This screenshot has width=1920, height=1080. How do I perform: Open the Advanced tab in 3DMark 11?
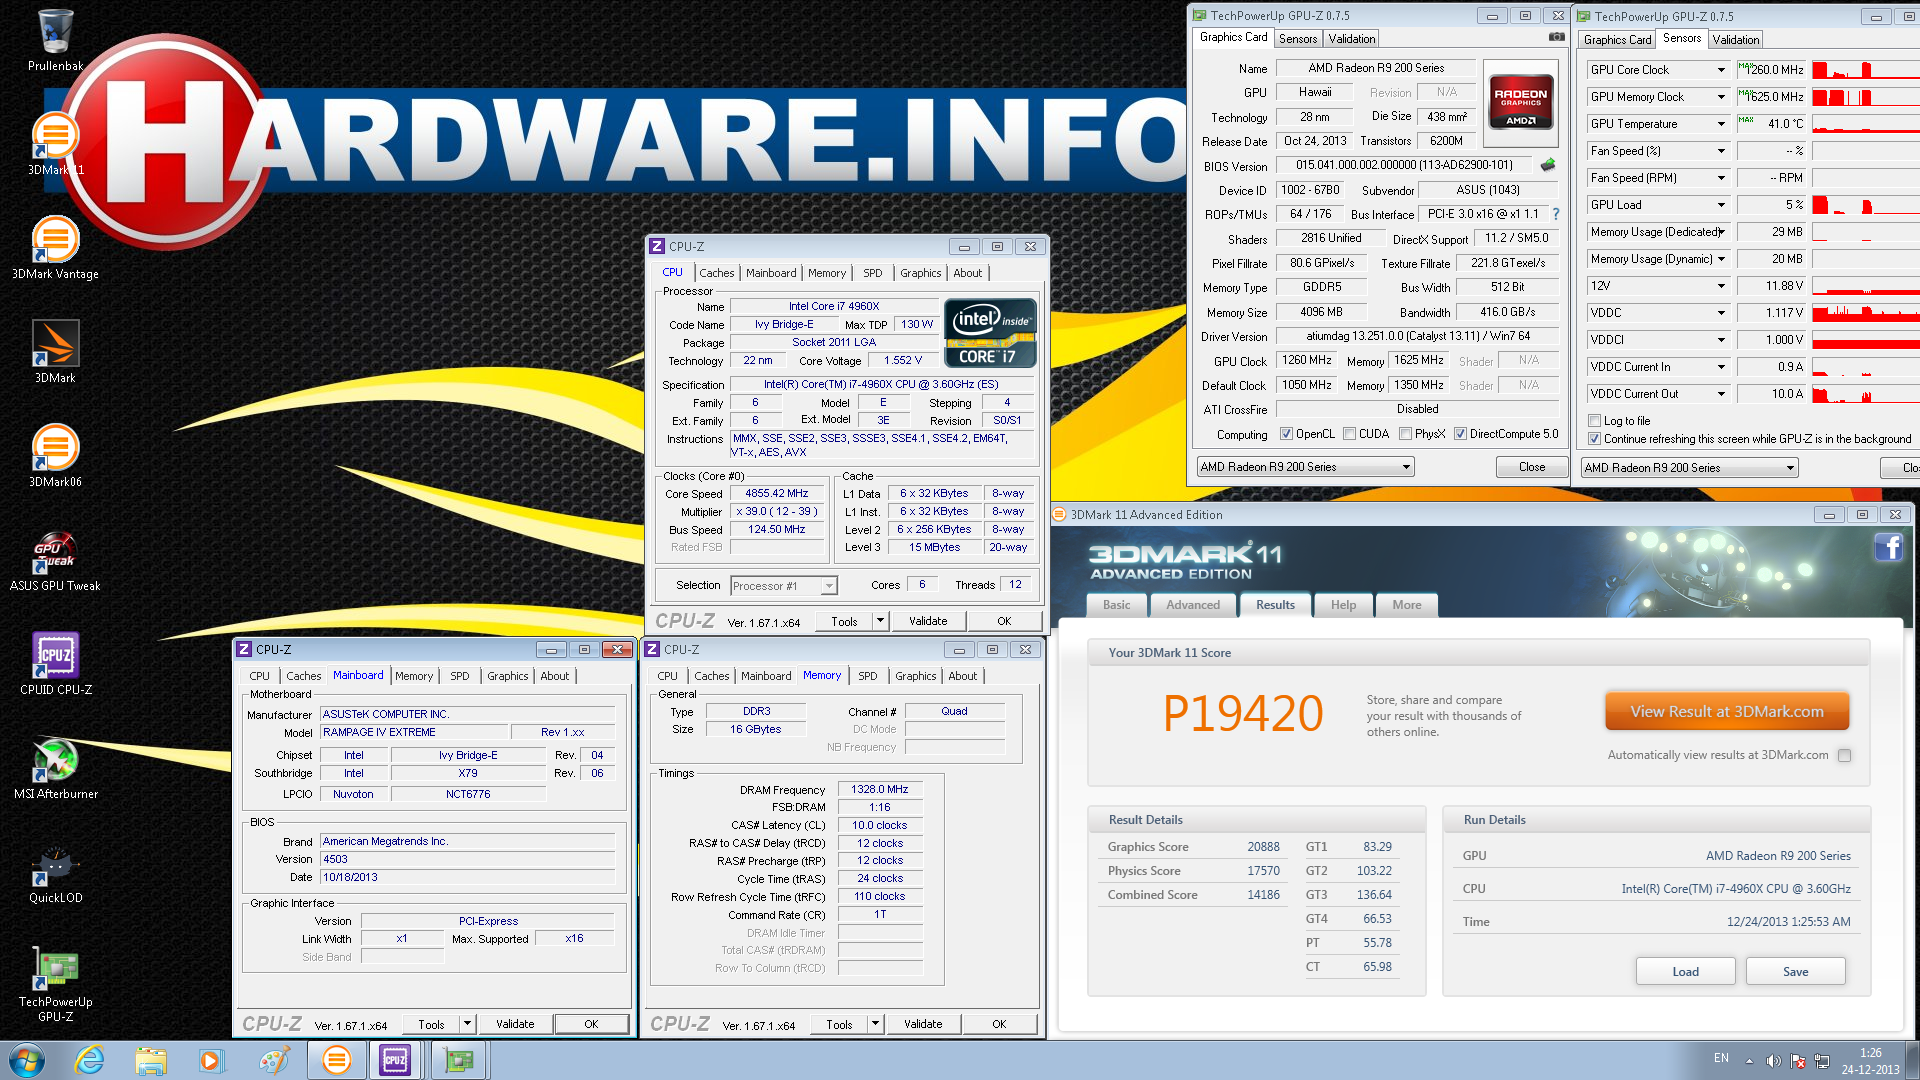(1193, 605)
